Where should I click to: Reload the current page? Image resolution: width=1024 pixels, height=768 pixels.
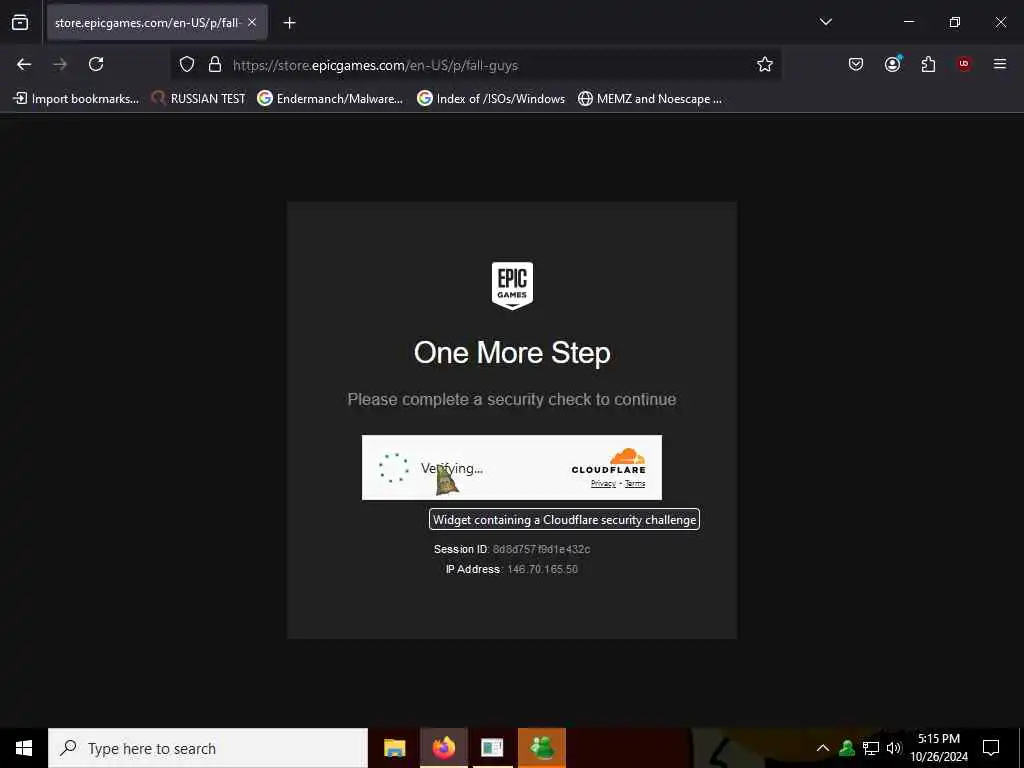tap(96, 64)
